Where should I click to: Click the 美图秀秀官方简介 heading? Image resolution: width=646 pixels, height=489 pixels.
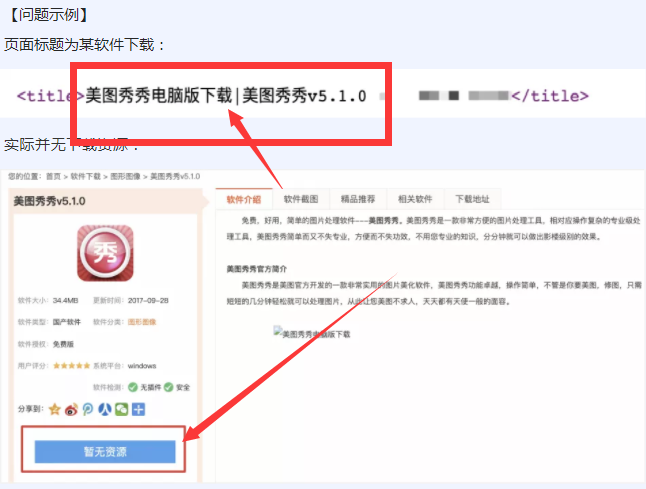coord(256,269)
